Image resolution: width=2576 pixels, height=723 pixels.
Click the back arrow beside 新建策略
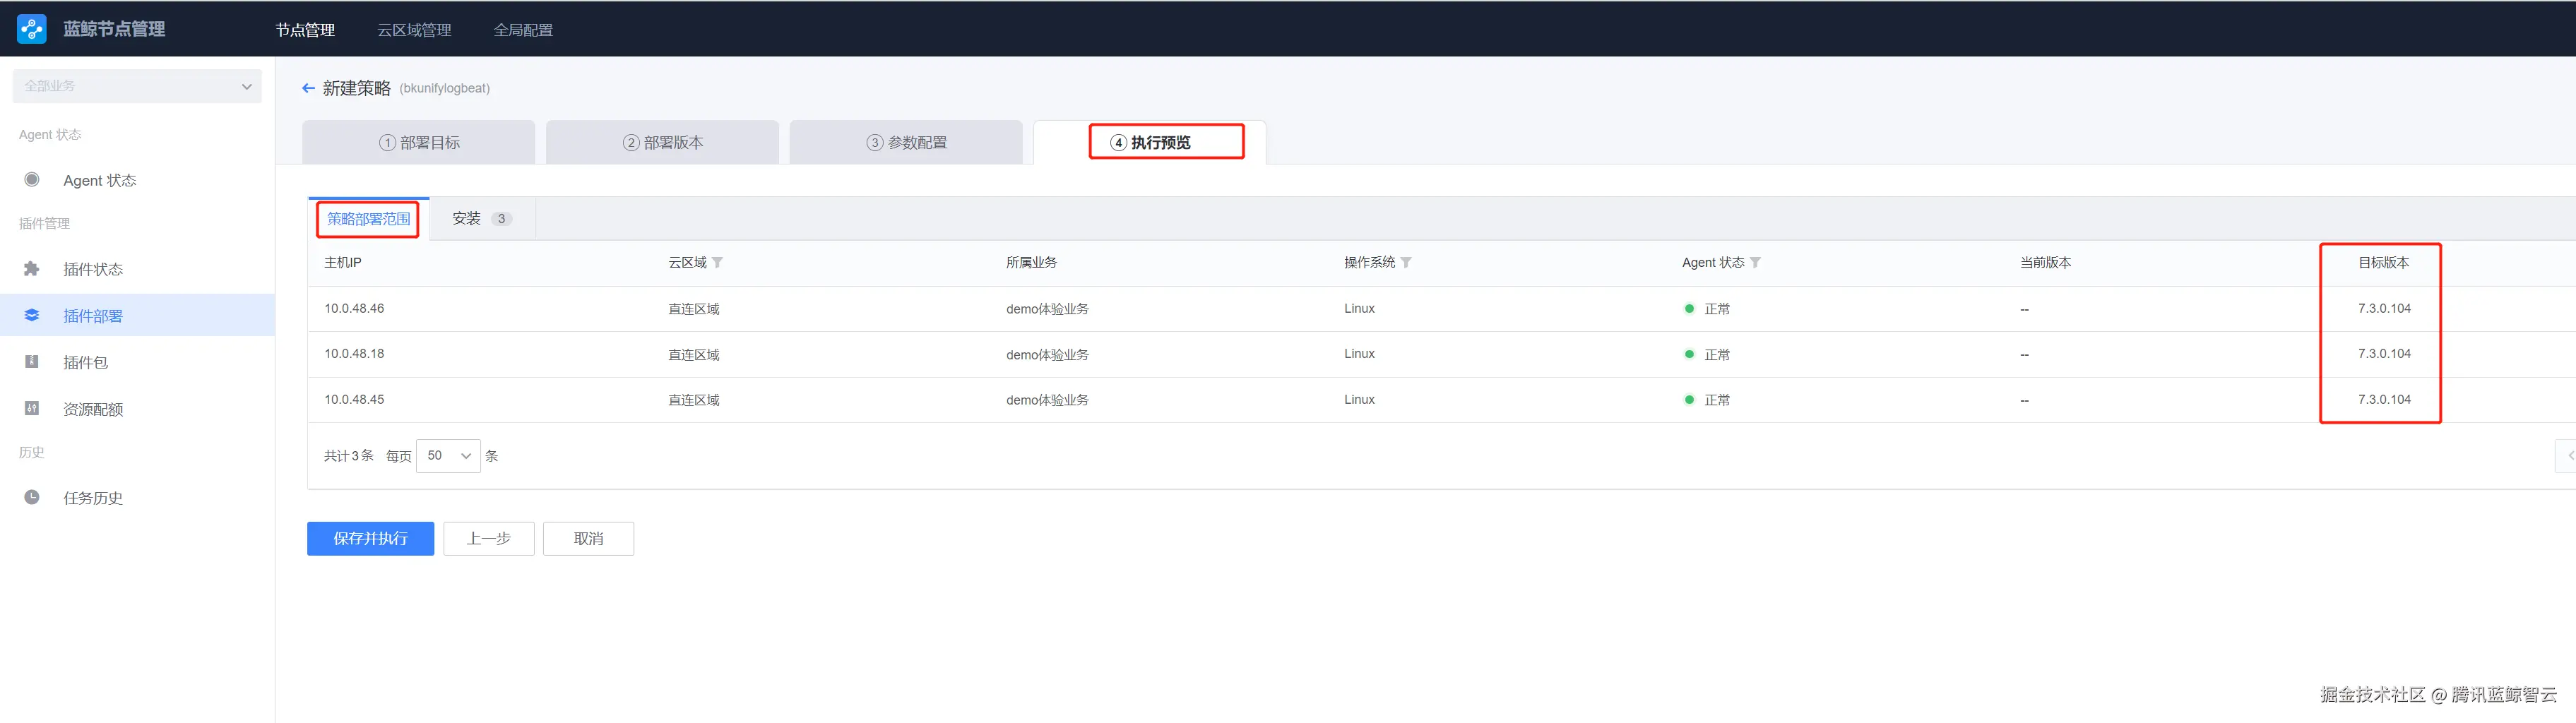click(x=308, y=88)
